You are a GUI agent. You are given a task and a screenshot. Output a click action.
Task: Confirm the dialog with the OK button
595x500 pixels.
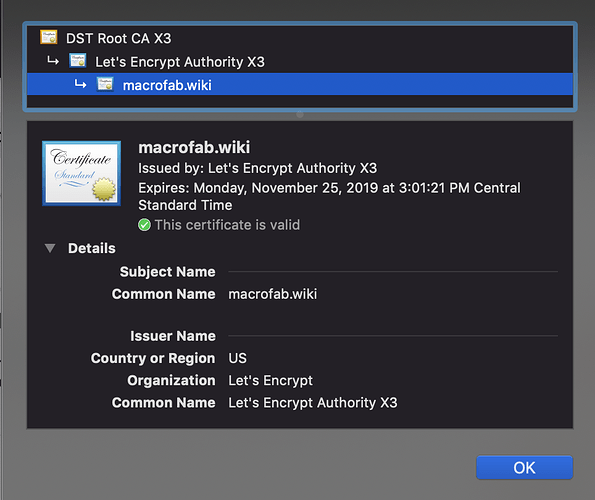[524, 467]
